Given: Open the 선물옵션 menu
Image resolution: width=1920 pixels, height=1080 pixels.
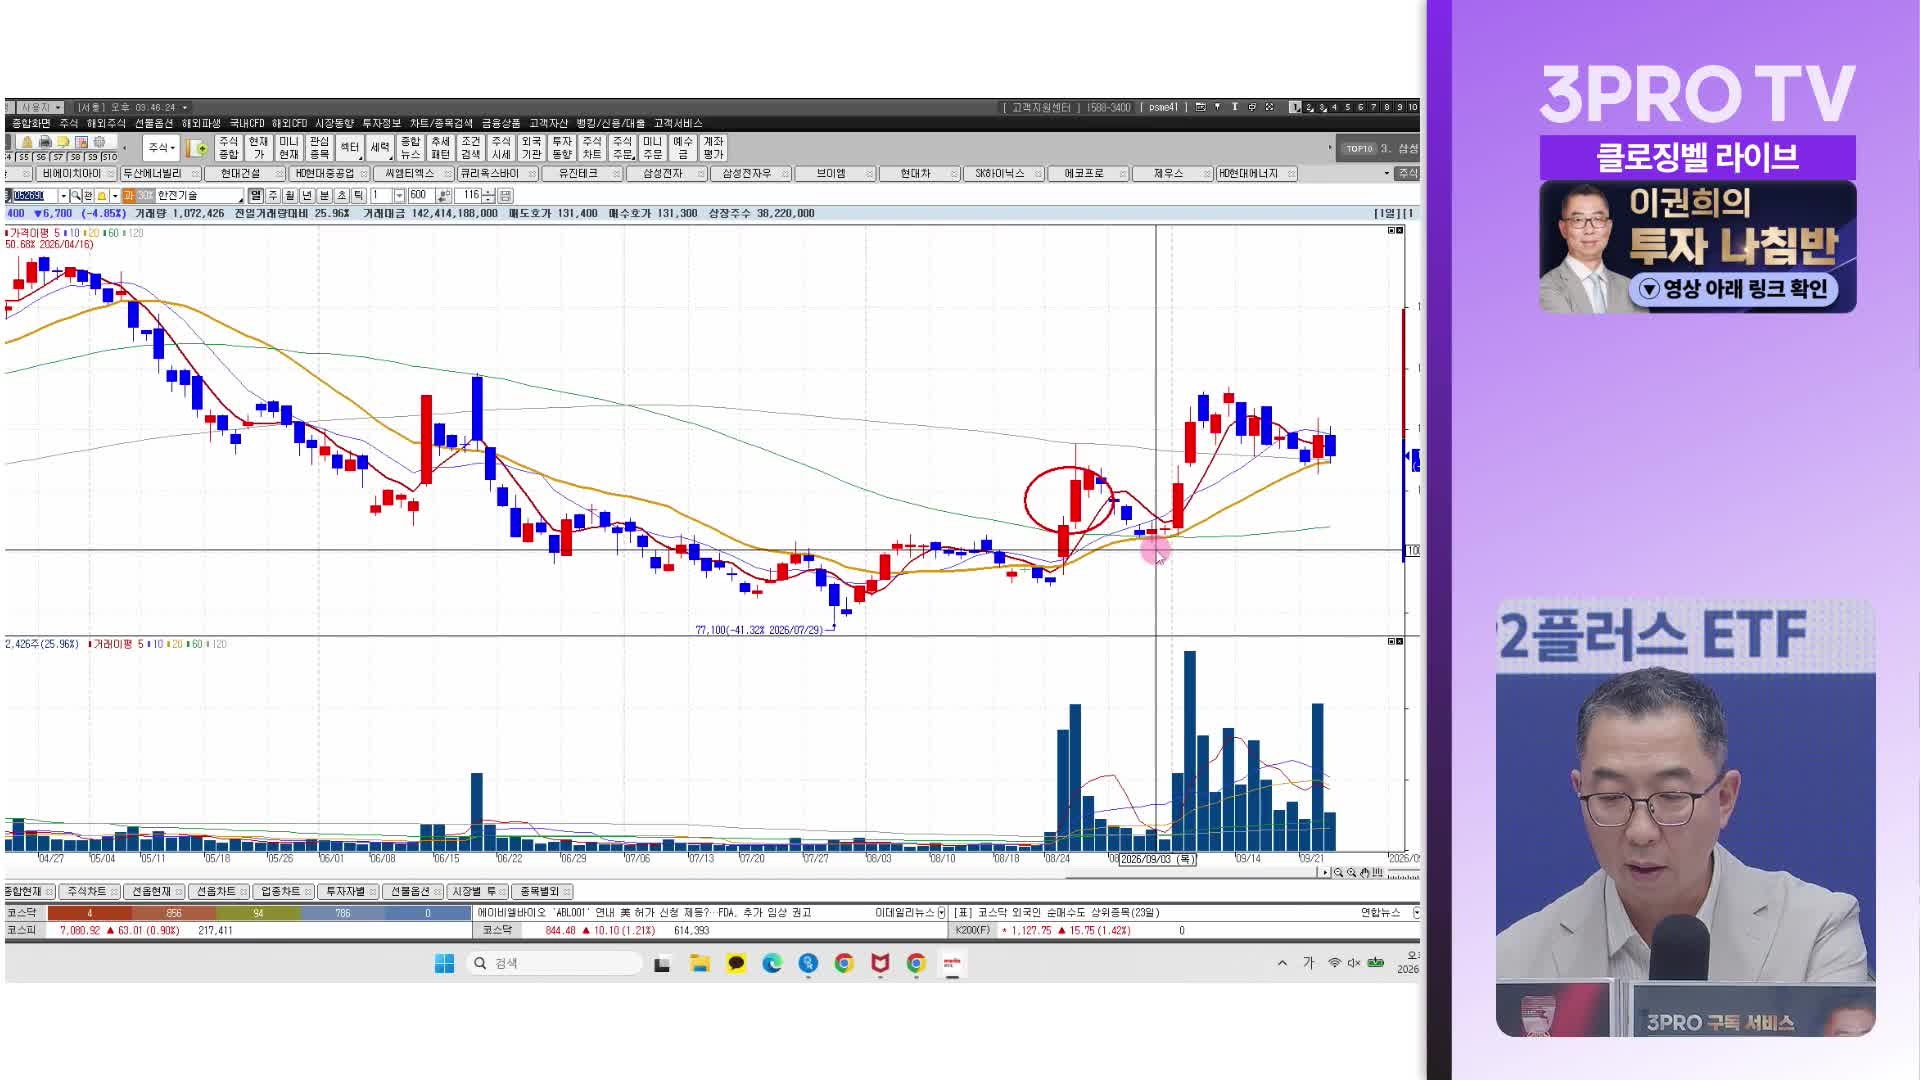Looking at the screenshot, I should (x=154, y=123).
